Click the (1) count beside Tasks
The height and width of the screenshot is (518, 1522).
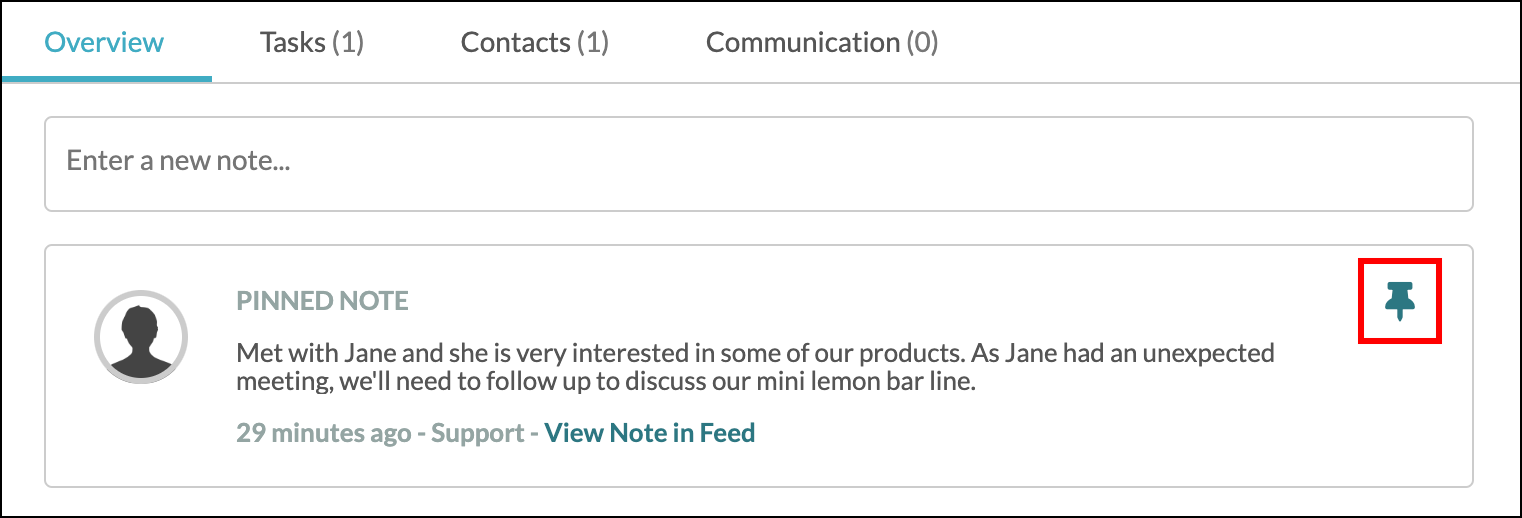click(x=348, y=43)
